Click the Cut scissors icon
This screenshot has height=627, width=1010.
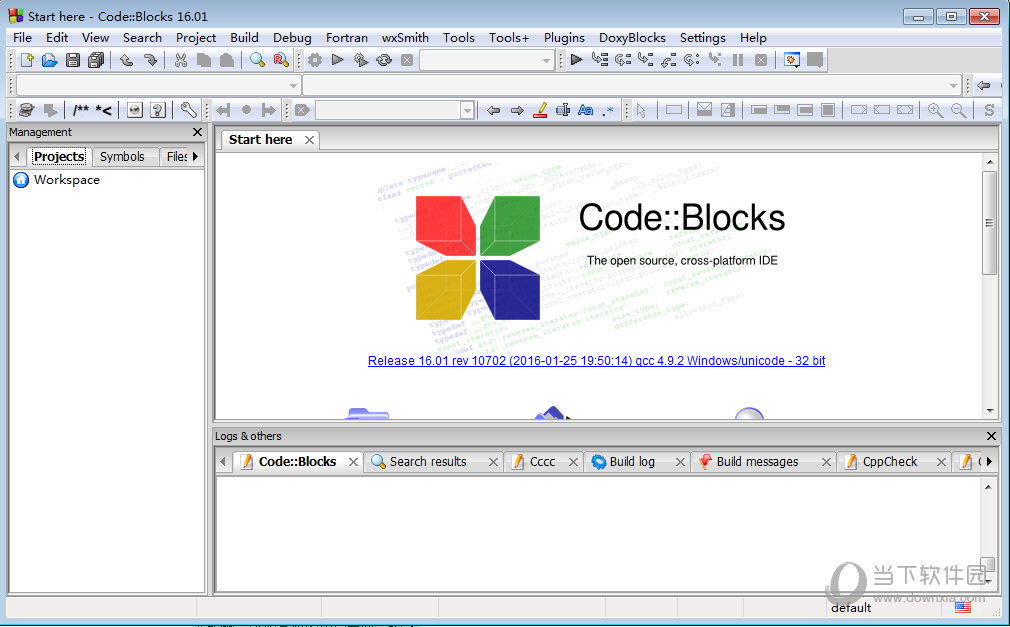coord(181,60)
